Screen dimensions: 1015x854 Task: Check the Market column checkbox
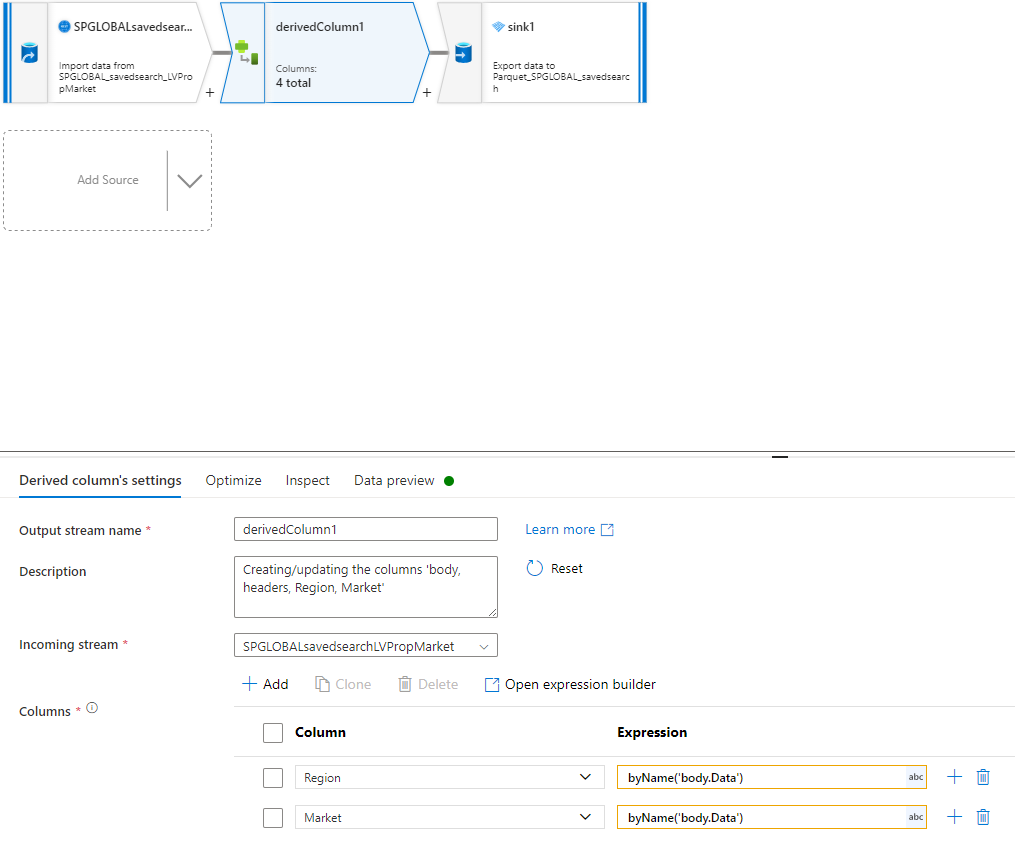coord(273,818)
